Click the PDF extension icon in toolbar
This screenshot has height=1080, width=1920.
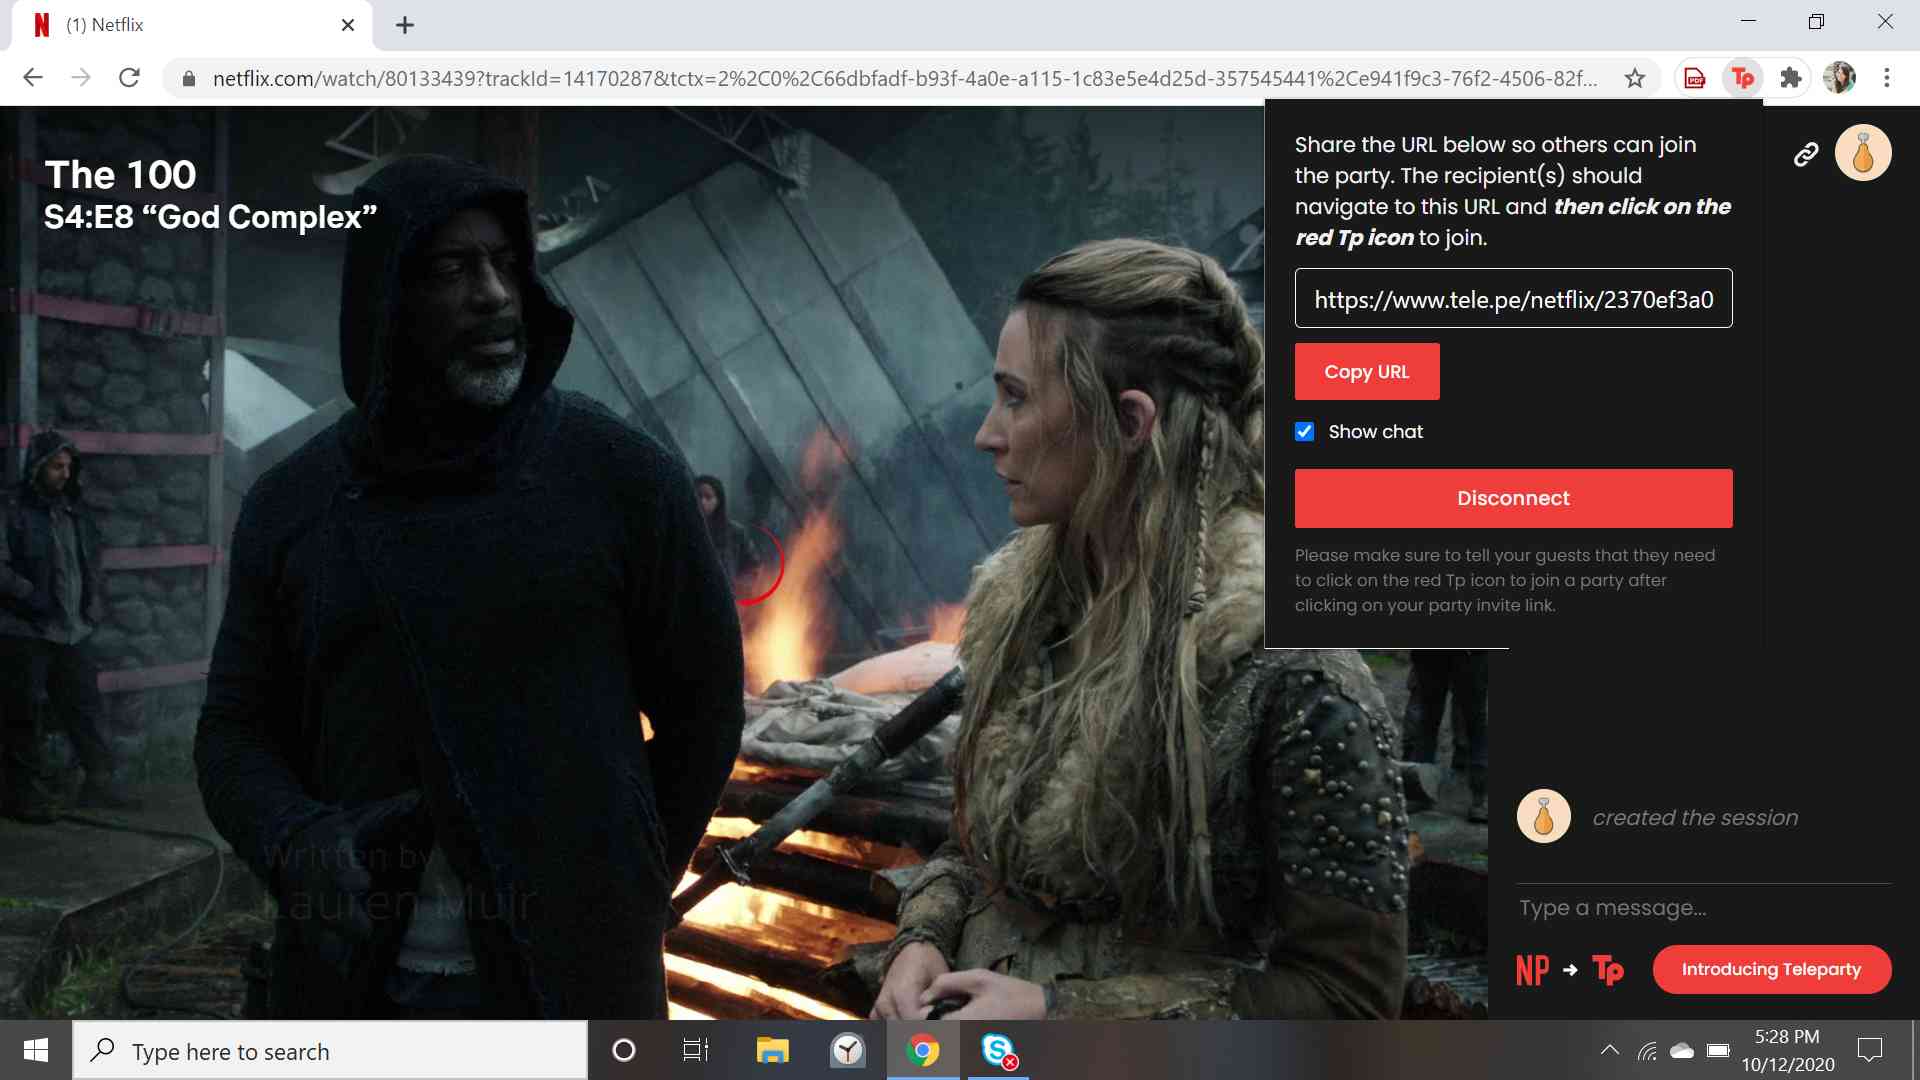point(1694,78)
